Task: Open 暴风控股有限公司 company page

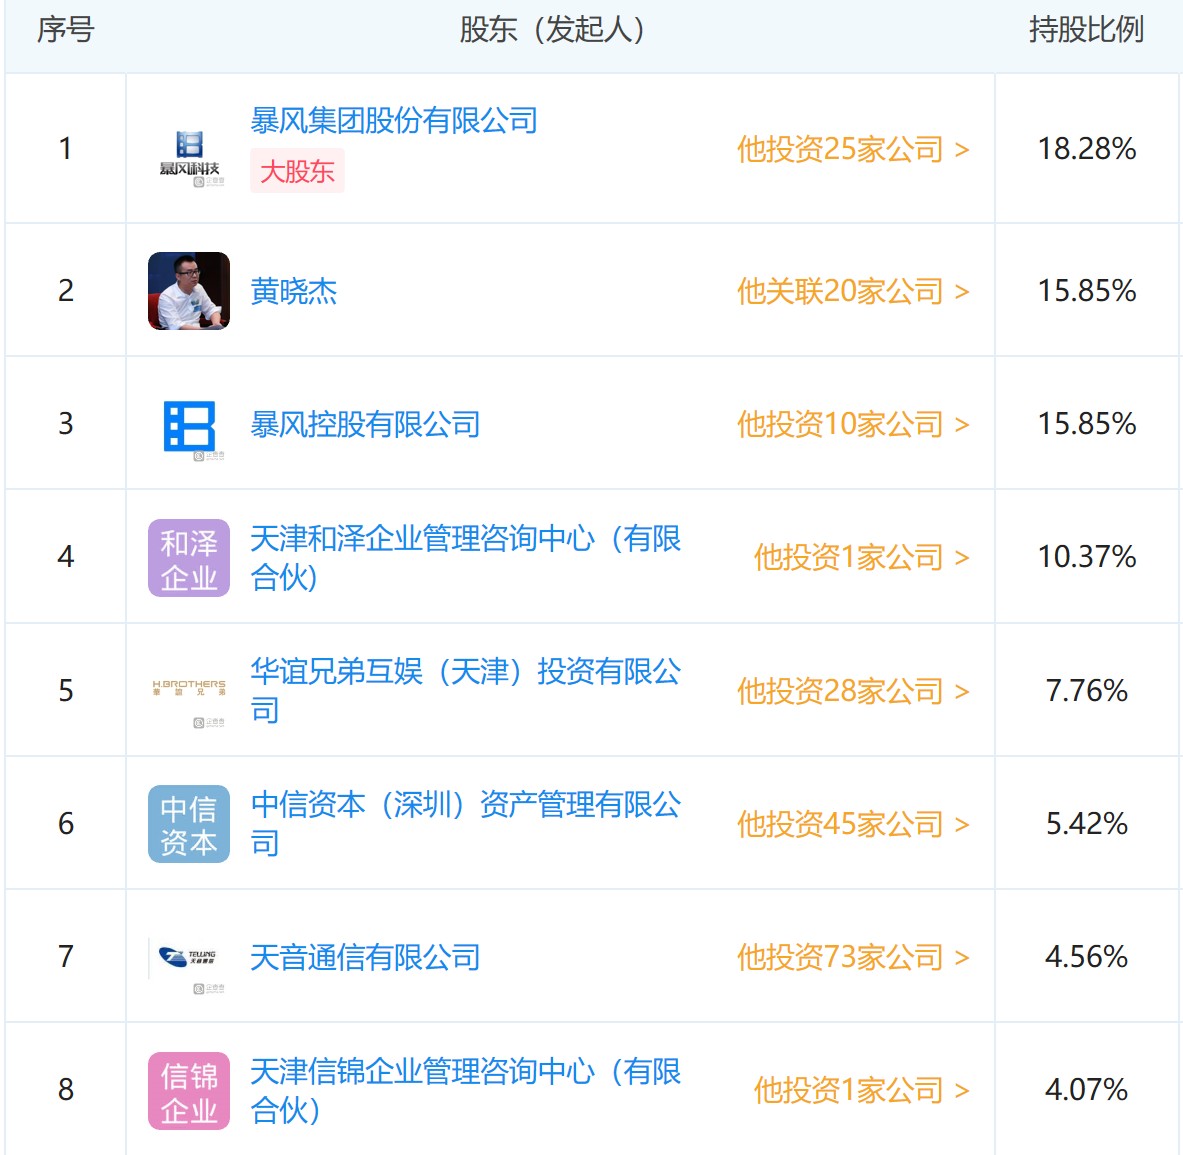Action: [365, 424]
